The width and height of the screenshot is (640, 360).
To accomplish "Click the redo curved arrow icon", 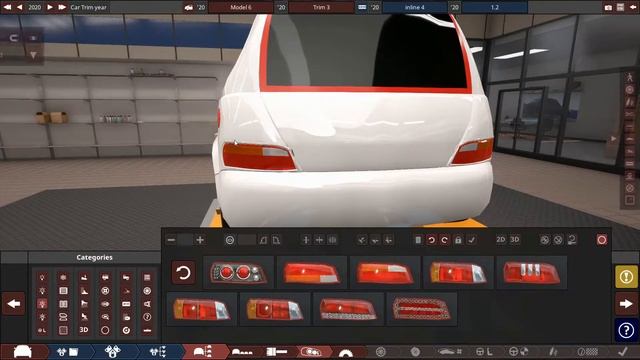I will tap(444, 240).
